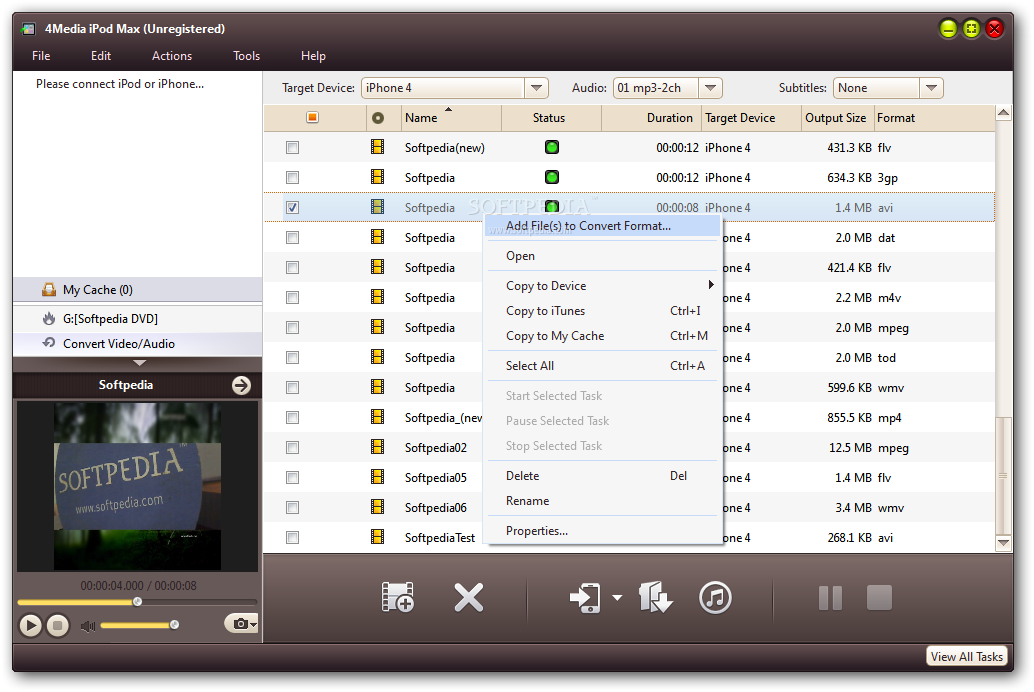
Task: Click the film icon of SoftpediaTest row
Action: click(377, 537)
